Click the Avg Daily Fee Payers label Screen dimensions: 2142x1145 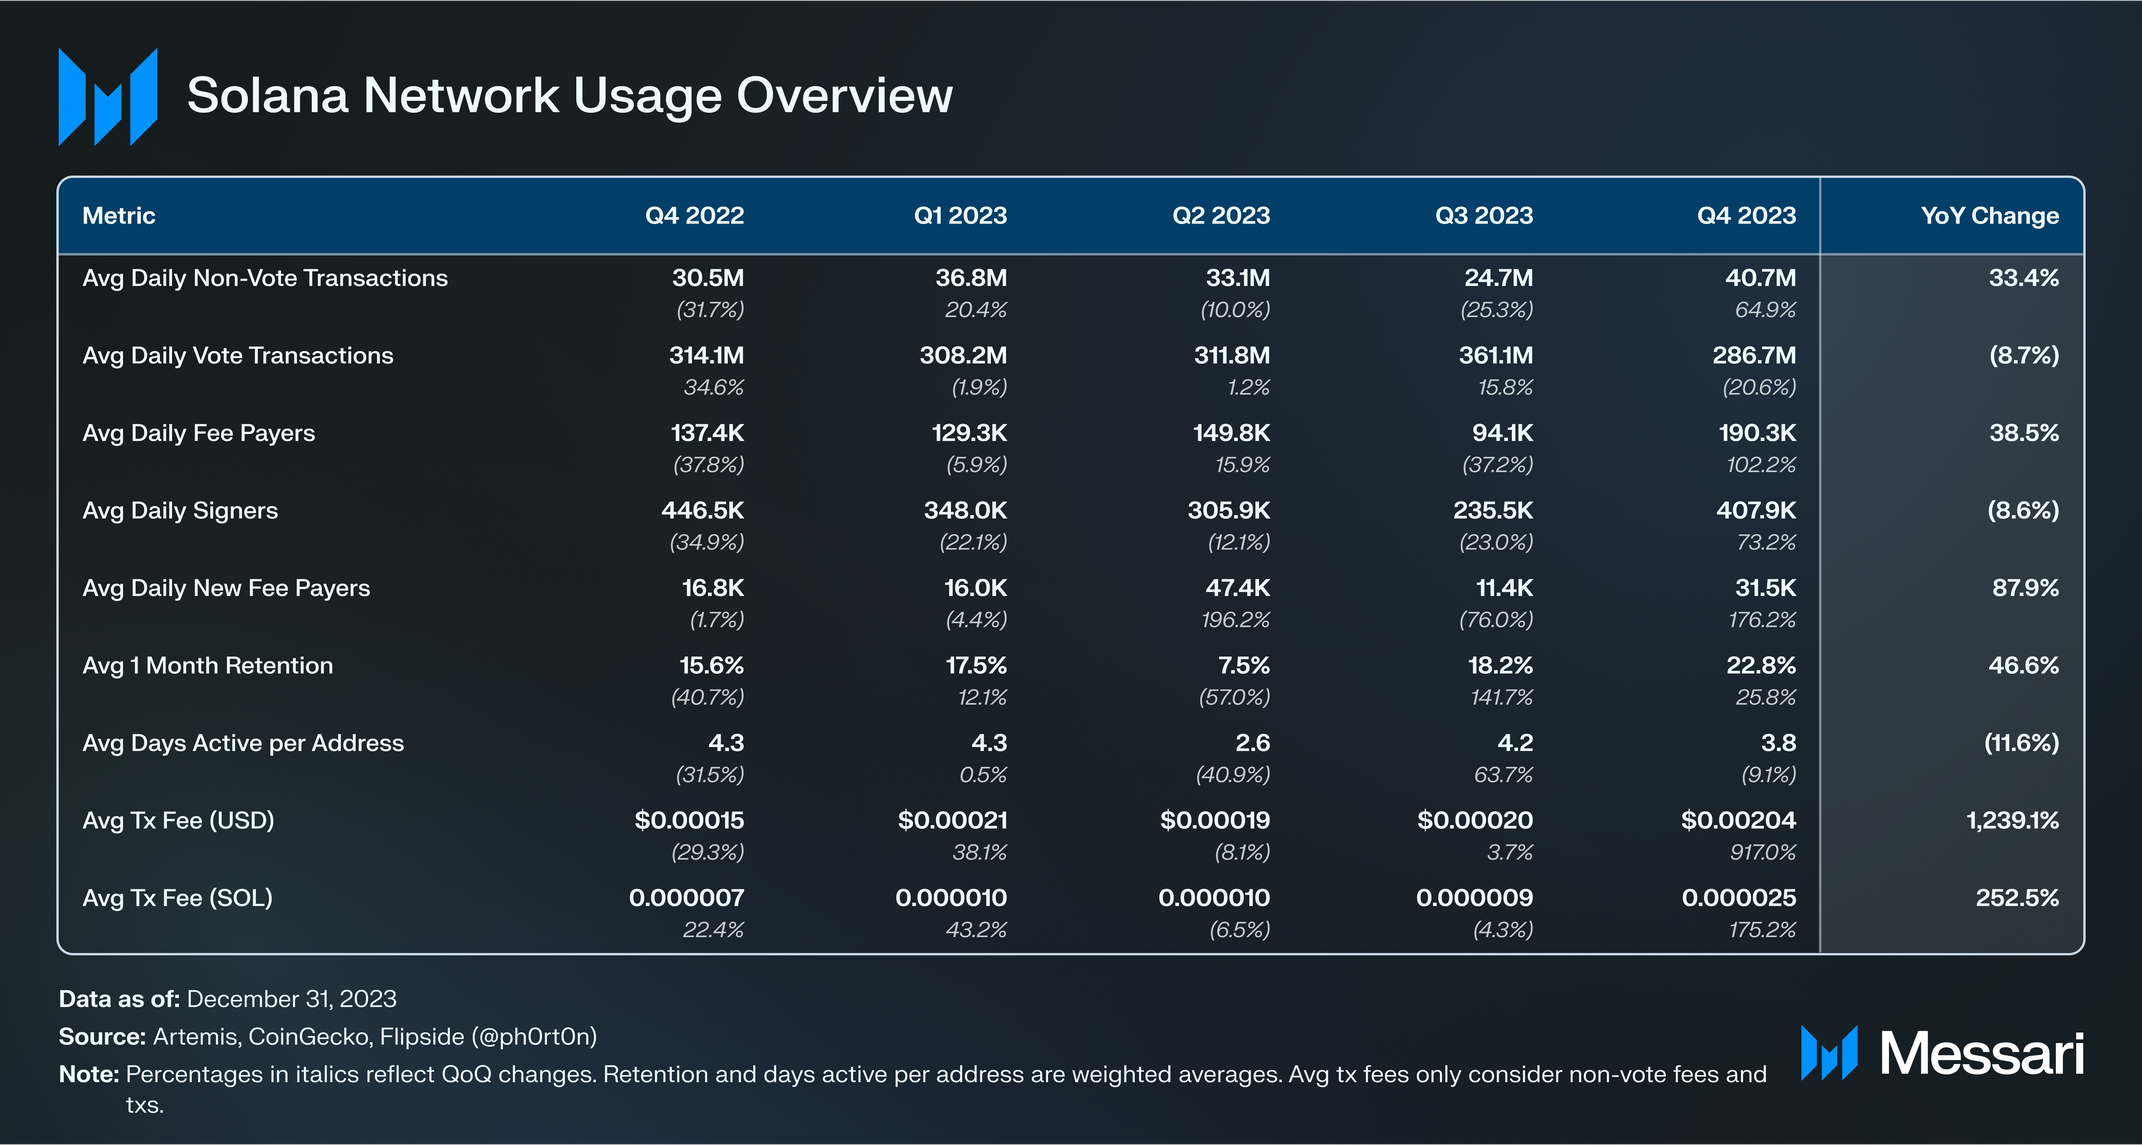pyautogui.click(x=199, y=433)
